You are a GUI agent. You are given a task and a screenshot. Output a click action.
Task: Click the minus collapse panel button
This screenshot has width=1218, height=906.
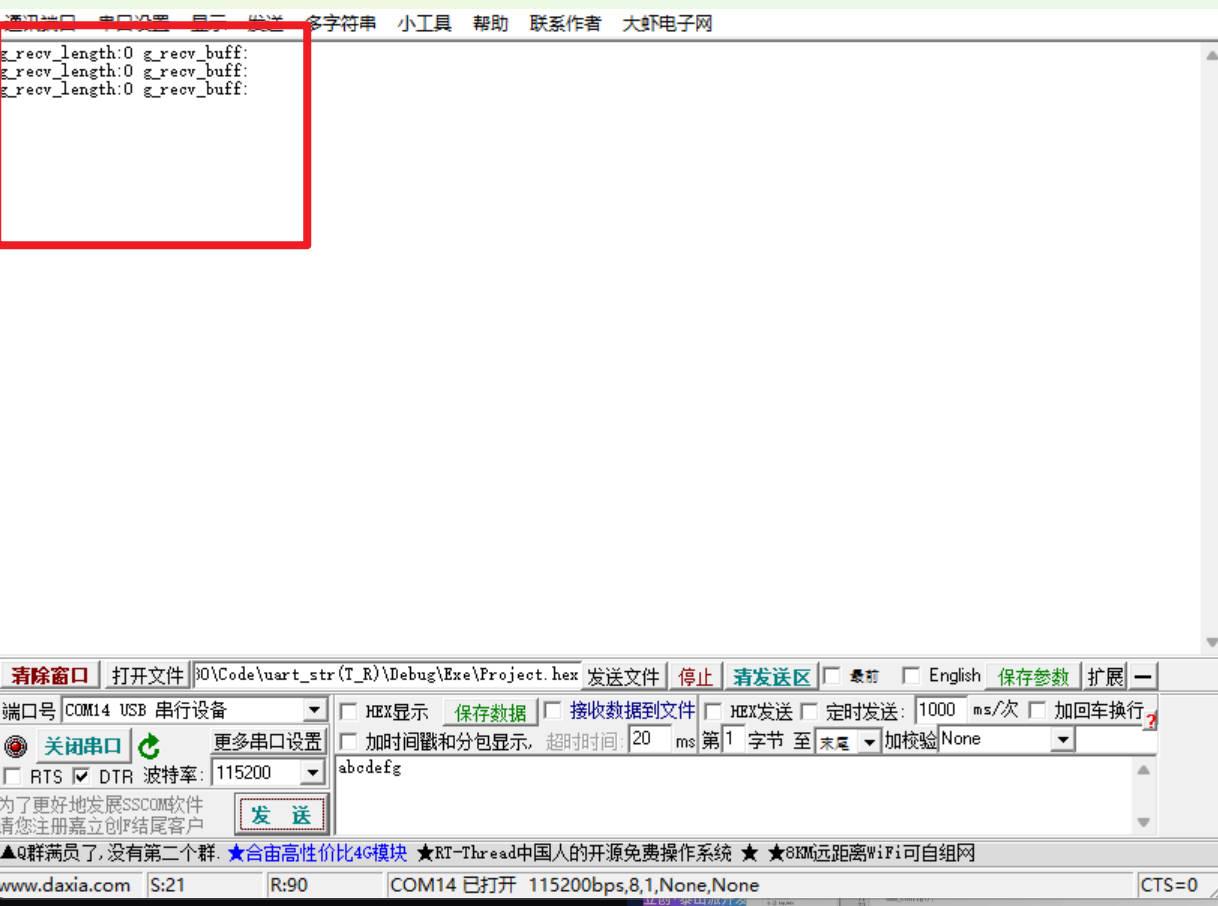(1141, 677)
